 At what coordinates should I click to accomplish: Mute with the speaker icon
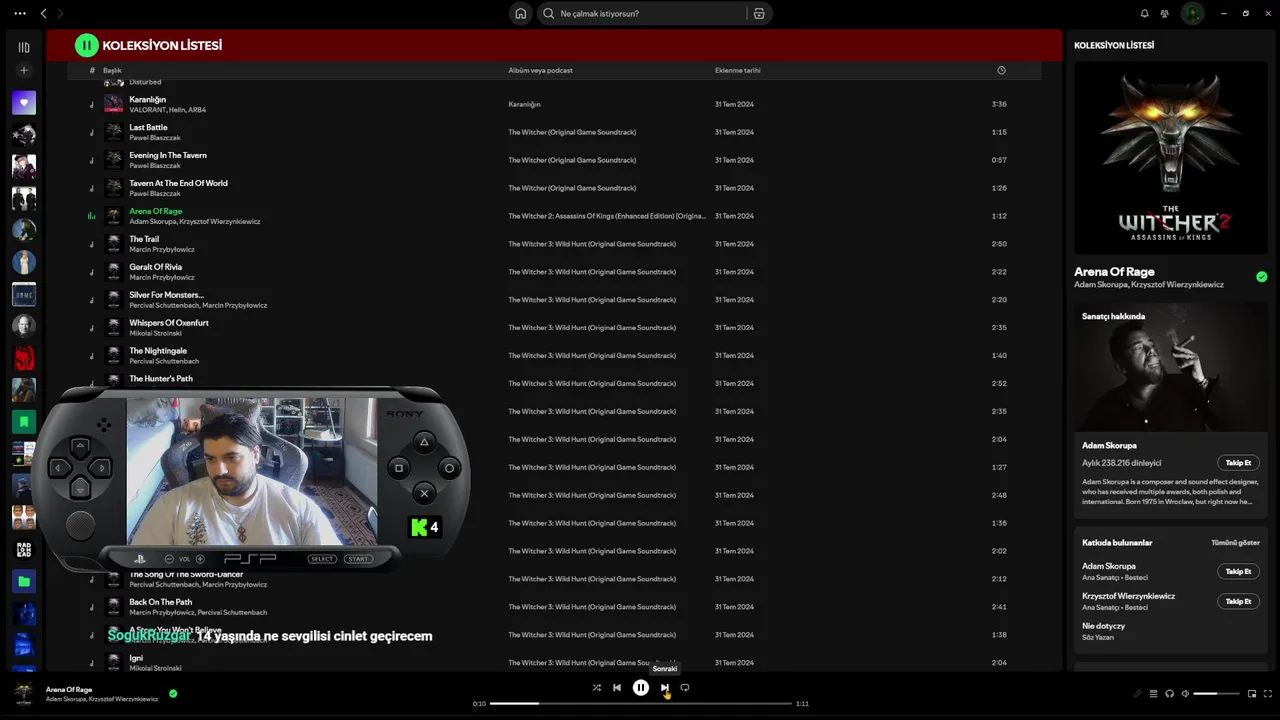coord(1185,694)
